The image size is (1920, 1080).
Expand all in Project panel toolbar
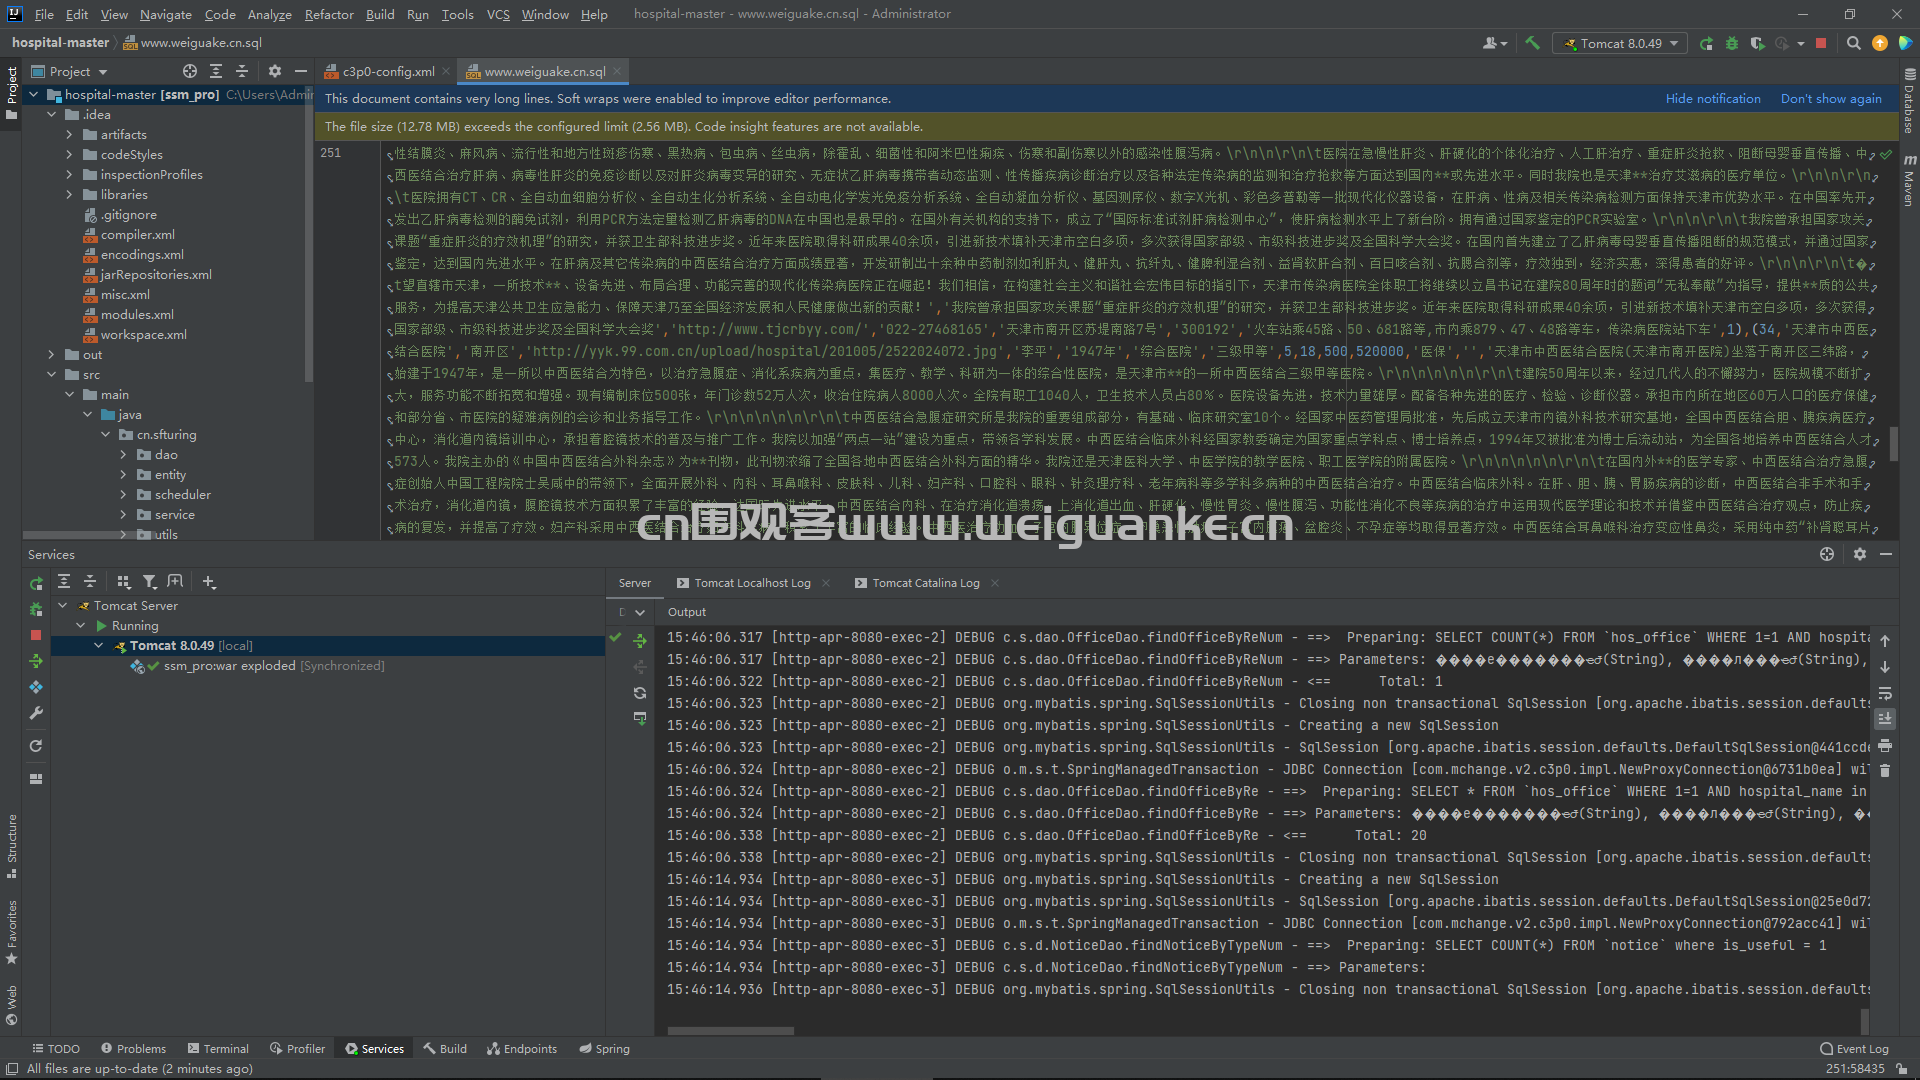click(216, 71)
